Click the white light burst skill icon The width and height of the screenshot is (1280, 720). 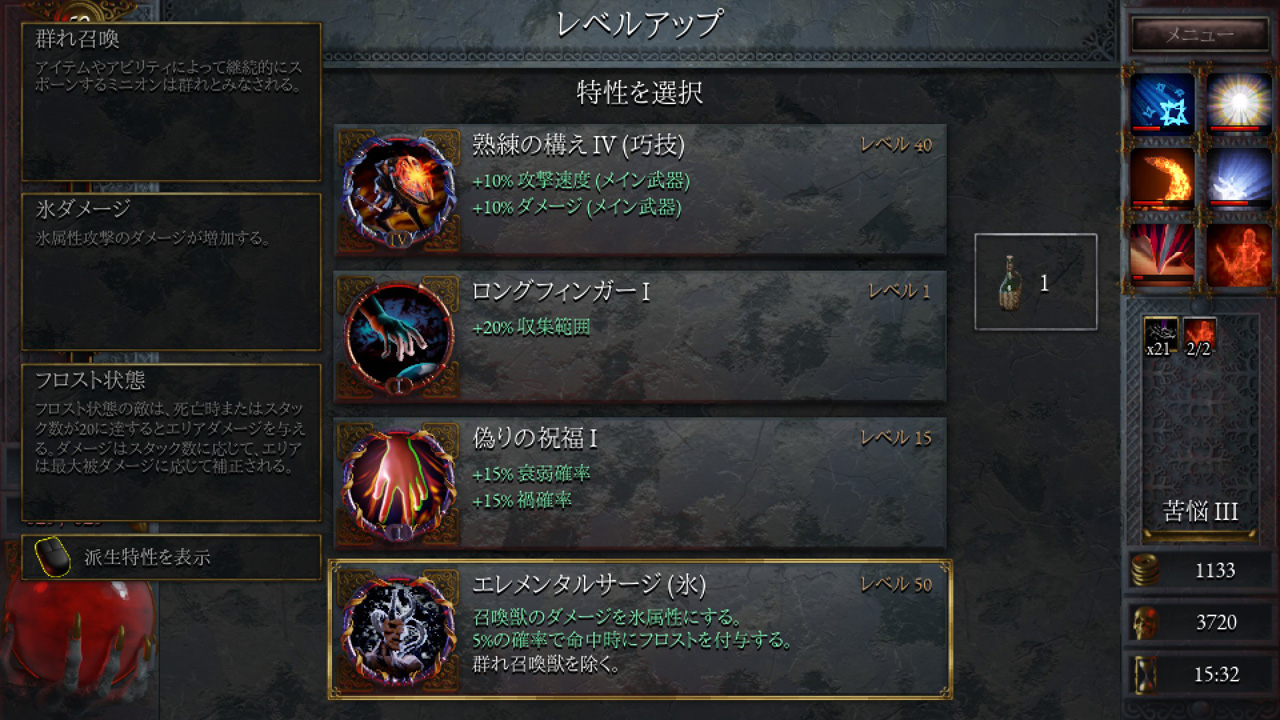pyautogui.click(x=1238, y=103)
